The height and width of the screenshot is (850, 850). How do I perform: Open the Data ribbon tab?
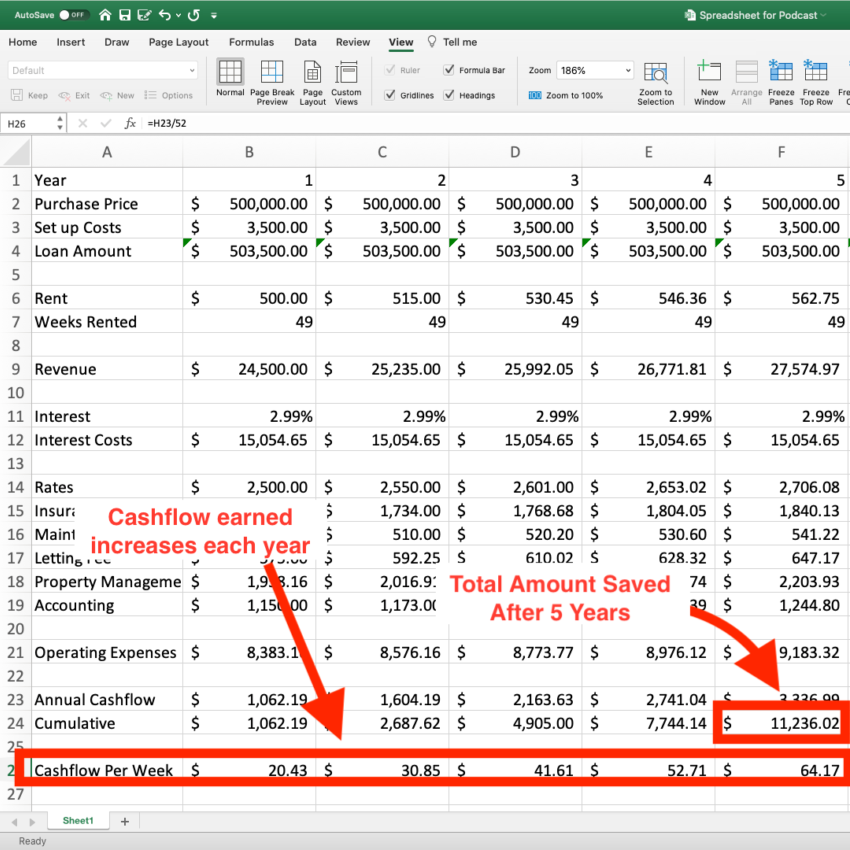pos(305,42)
